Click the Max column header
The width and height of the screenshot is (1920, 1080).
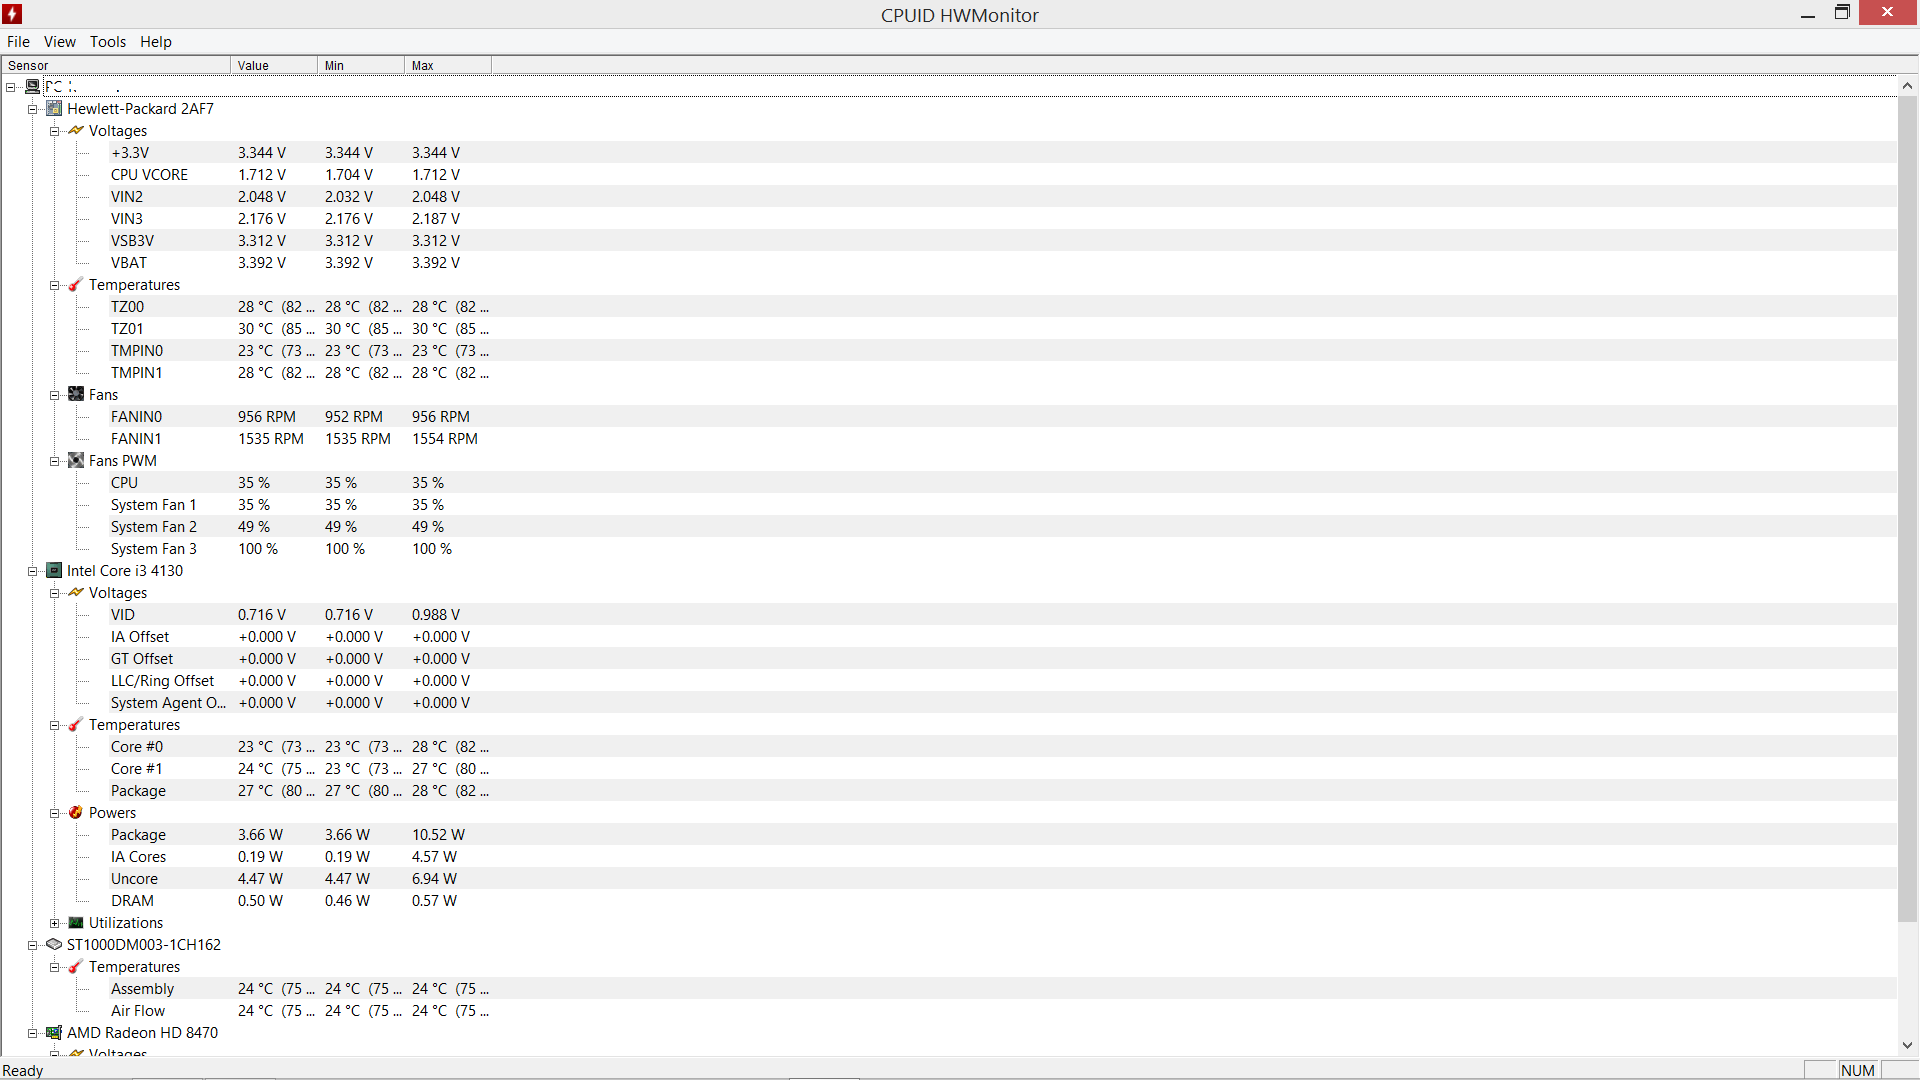coord(448,65)
